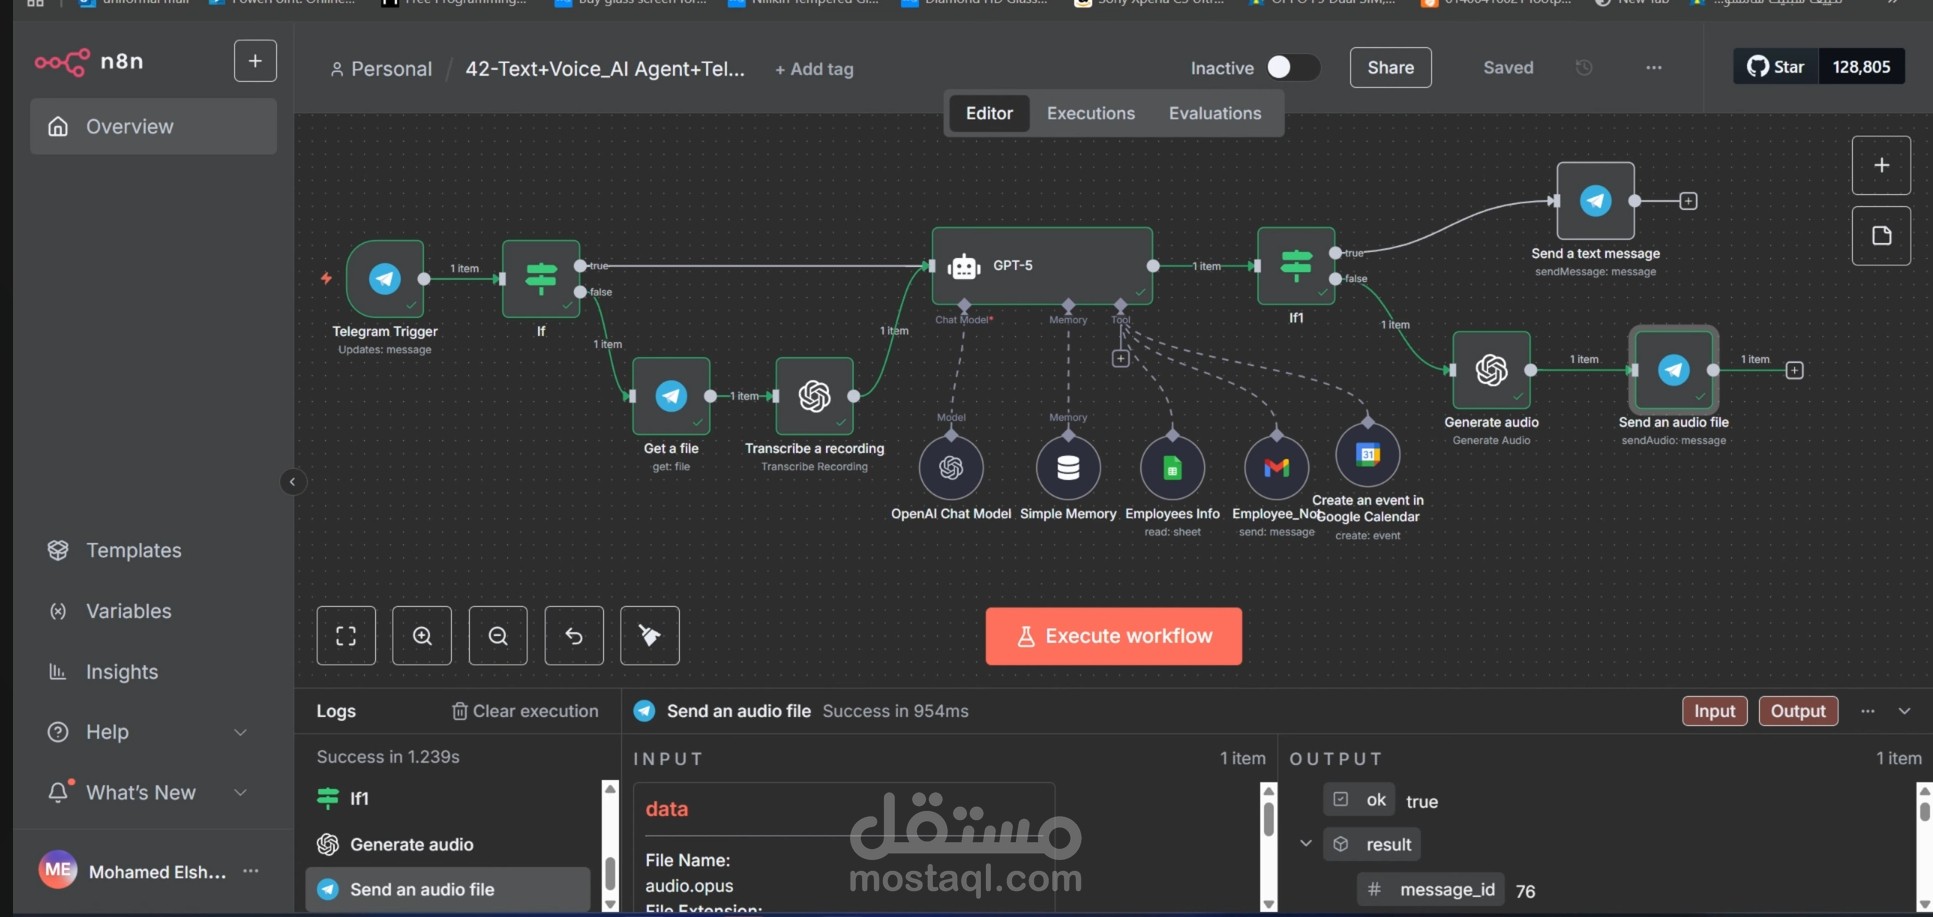Click the zoom in button
The width and height of the screenshot is (1933, 917).
pyautogui.click(x=422, y=636)
